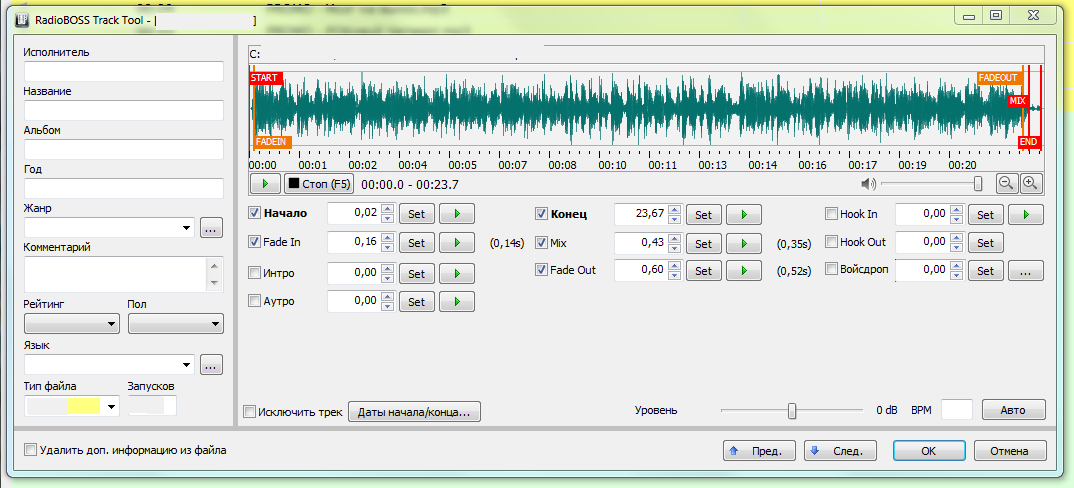Browse for a Войсдроп file via ellipsis button
Image resolution: width=1074 pixels, height=488 pixels.
pyautogui.click(x=1025, y=271)
